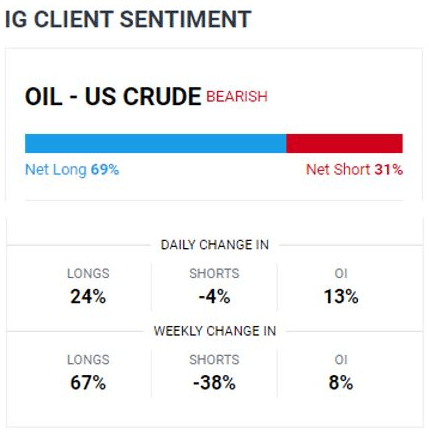Screen dimensions: 429x435
Task: Click the daily LONGS column label
Action: pyautogui.click(x=88, y=273)
